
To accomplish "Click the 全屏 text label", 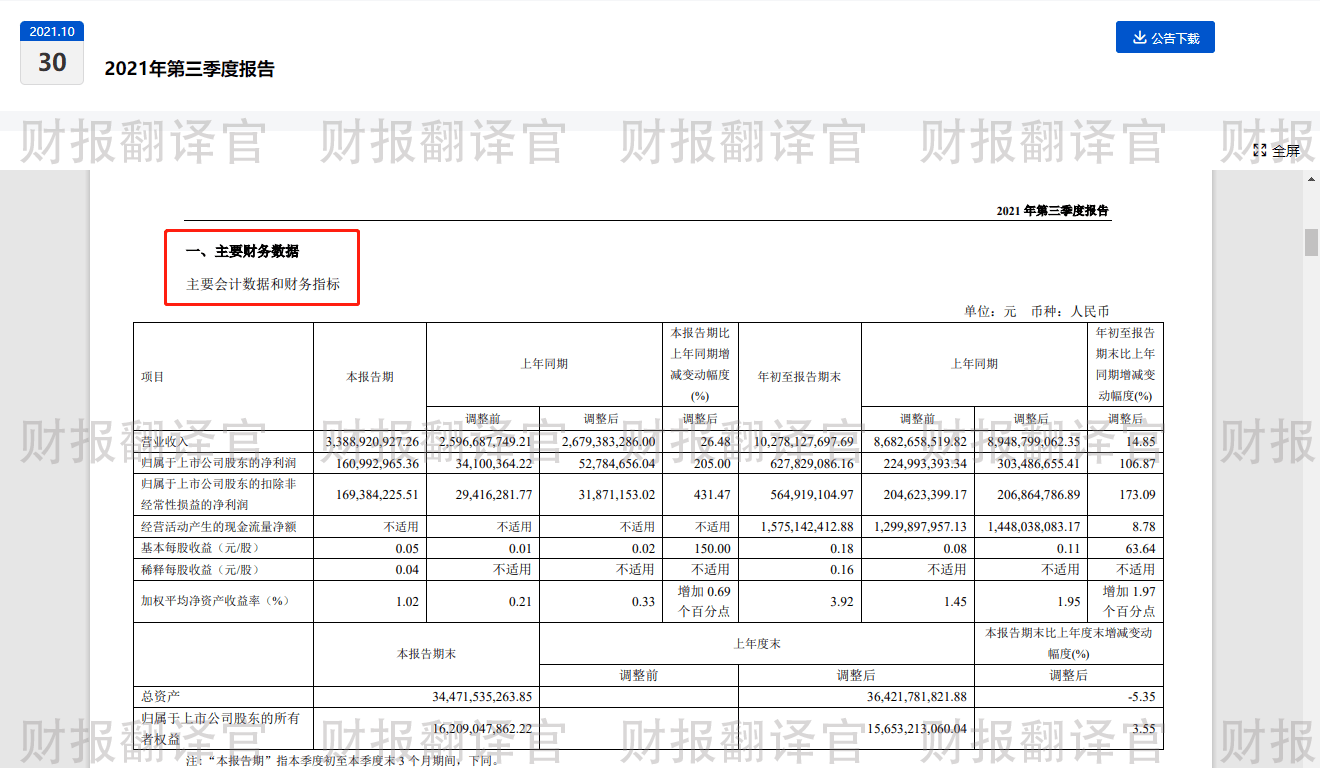I will click(x=1286, y=151).
